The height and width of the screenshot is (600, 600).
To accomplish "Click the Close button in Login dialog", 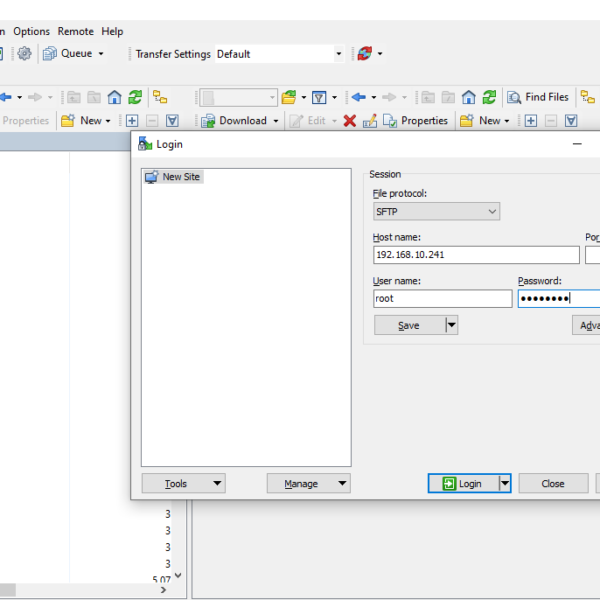I will click(x=553, y=484).
